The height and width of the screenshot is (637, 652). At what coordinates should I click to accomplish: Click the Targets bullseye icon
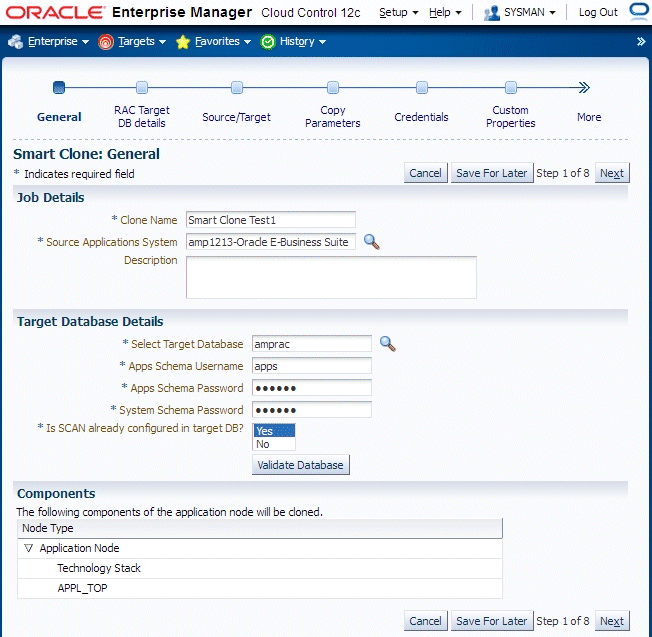click(106, 42)
